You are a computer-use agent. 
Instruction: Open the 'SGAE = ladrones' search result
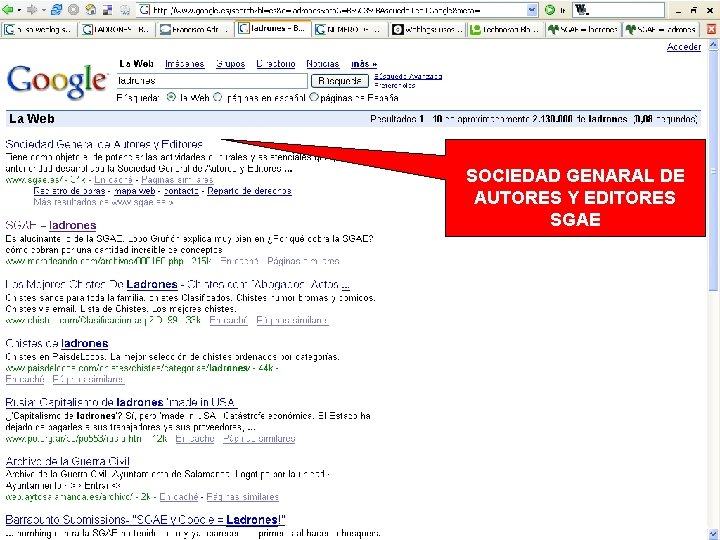[x=51, y=225]
